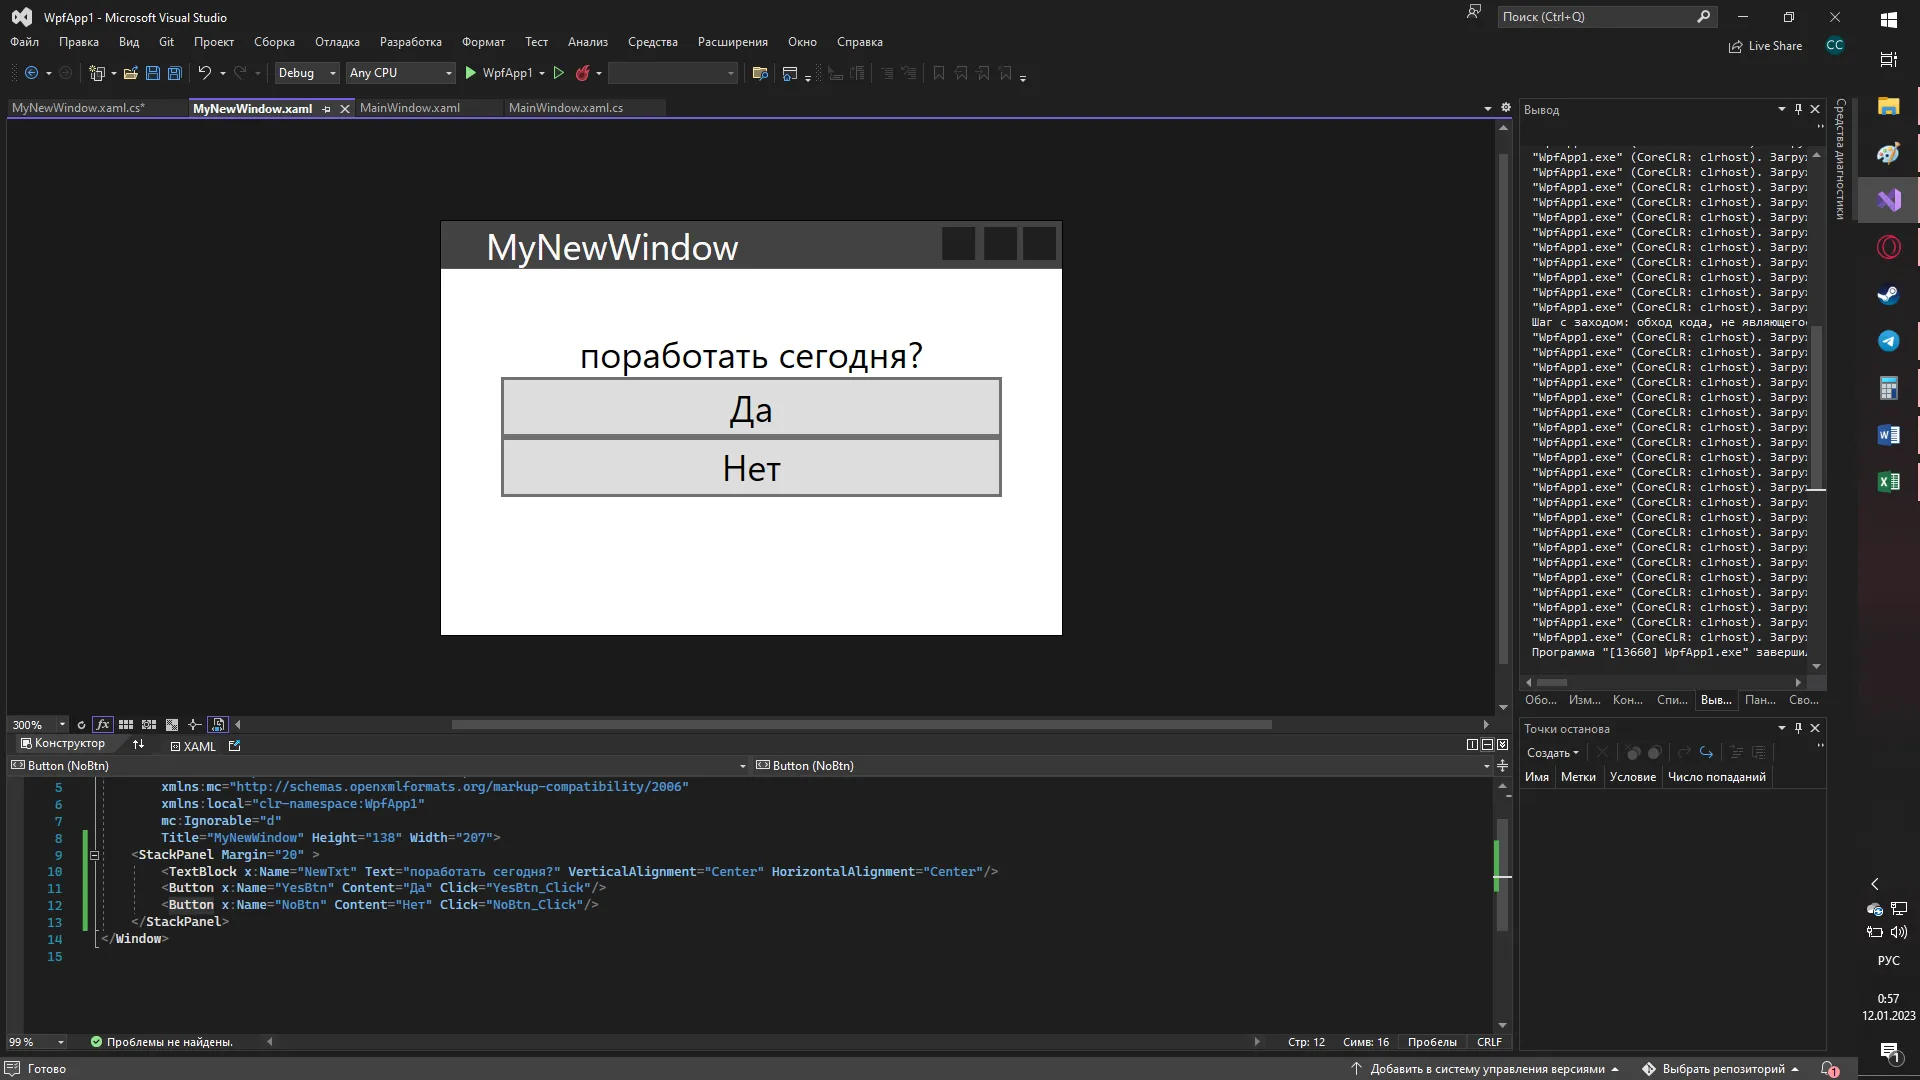Open Telegram from the Windows taskbar
Viewport: 1920px width, 1080px height.
(1888, 341)
